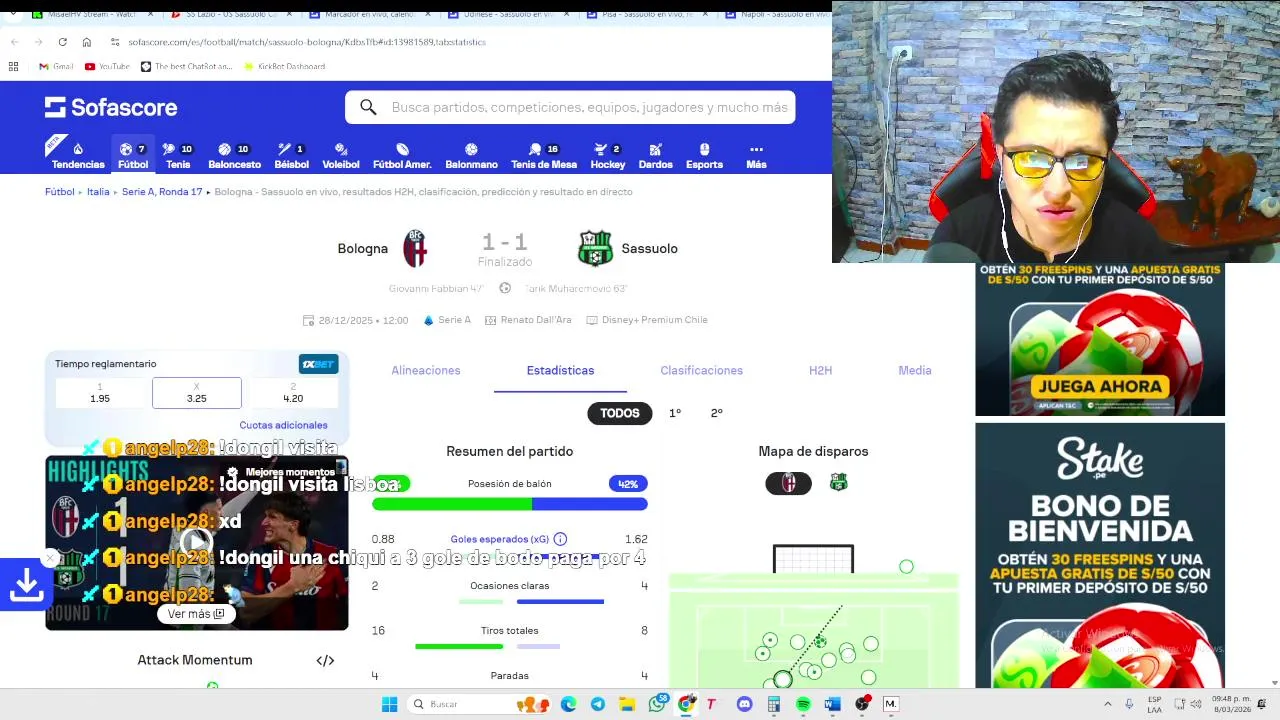Open the Windows Start menu
Image resolution: width=1280 pixels, height=720 pixels.
point(390,704)
